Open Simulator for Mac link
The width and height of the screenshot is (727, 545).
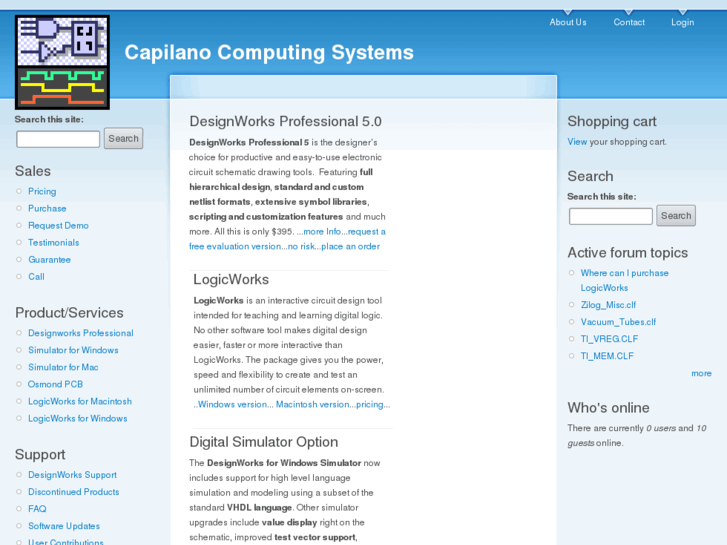[x=63, y=367]
